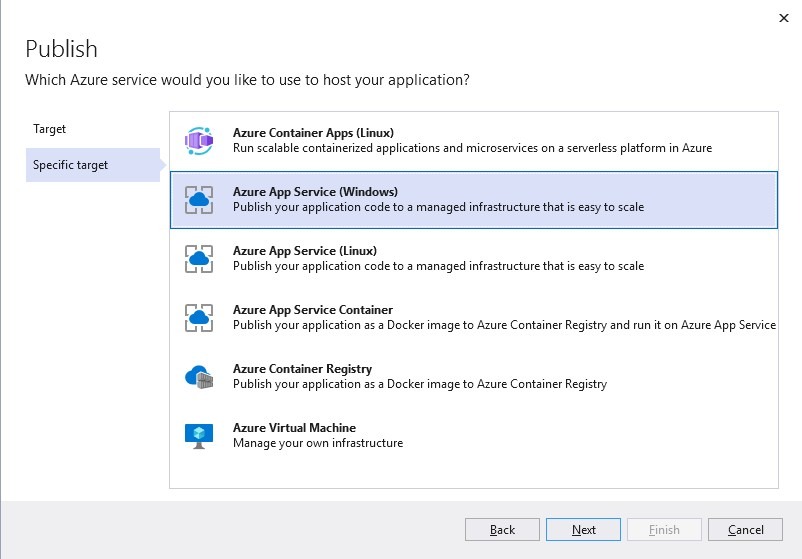Pick Azure Container Registry title text
802x559 pixels.
[302, 369]
